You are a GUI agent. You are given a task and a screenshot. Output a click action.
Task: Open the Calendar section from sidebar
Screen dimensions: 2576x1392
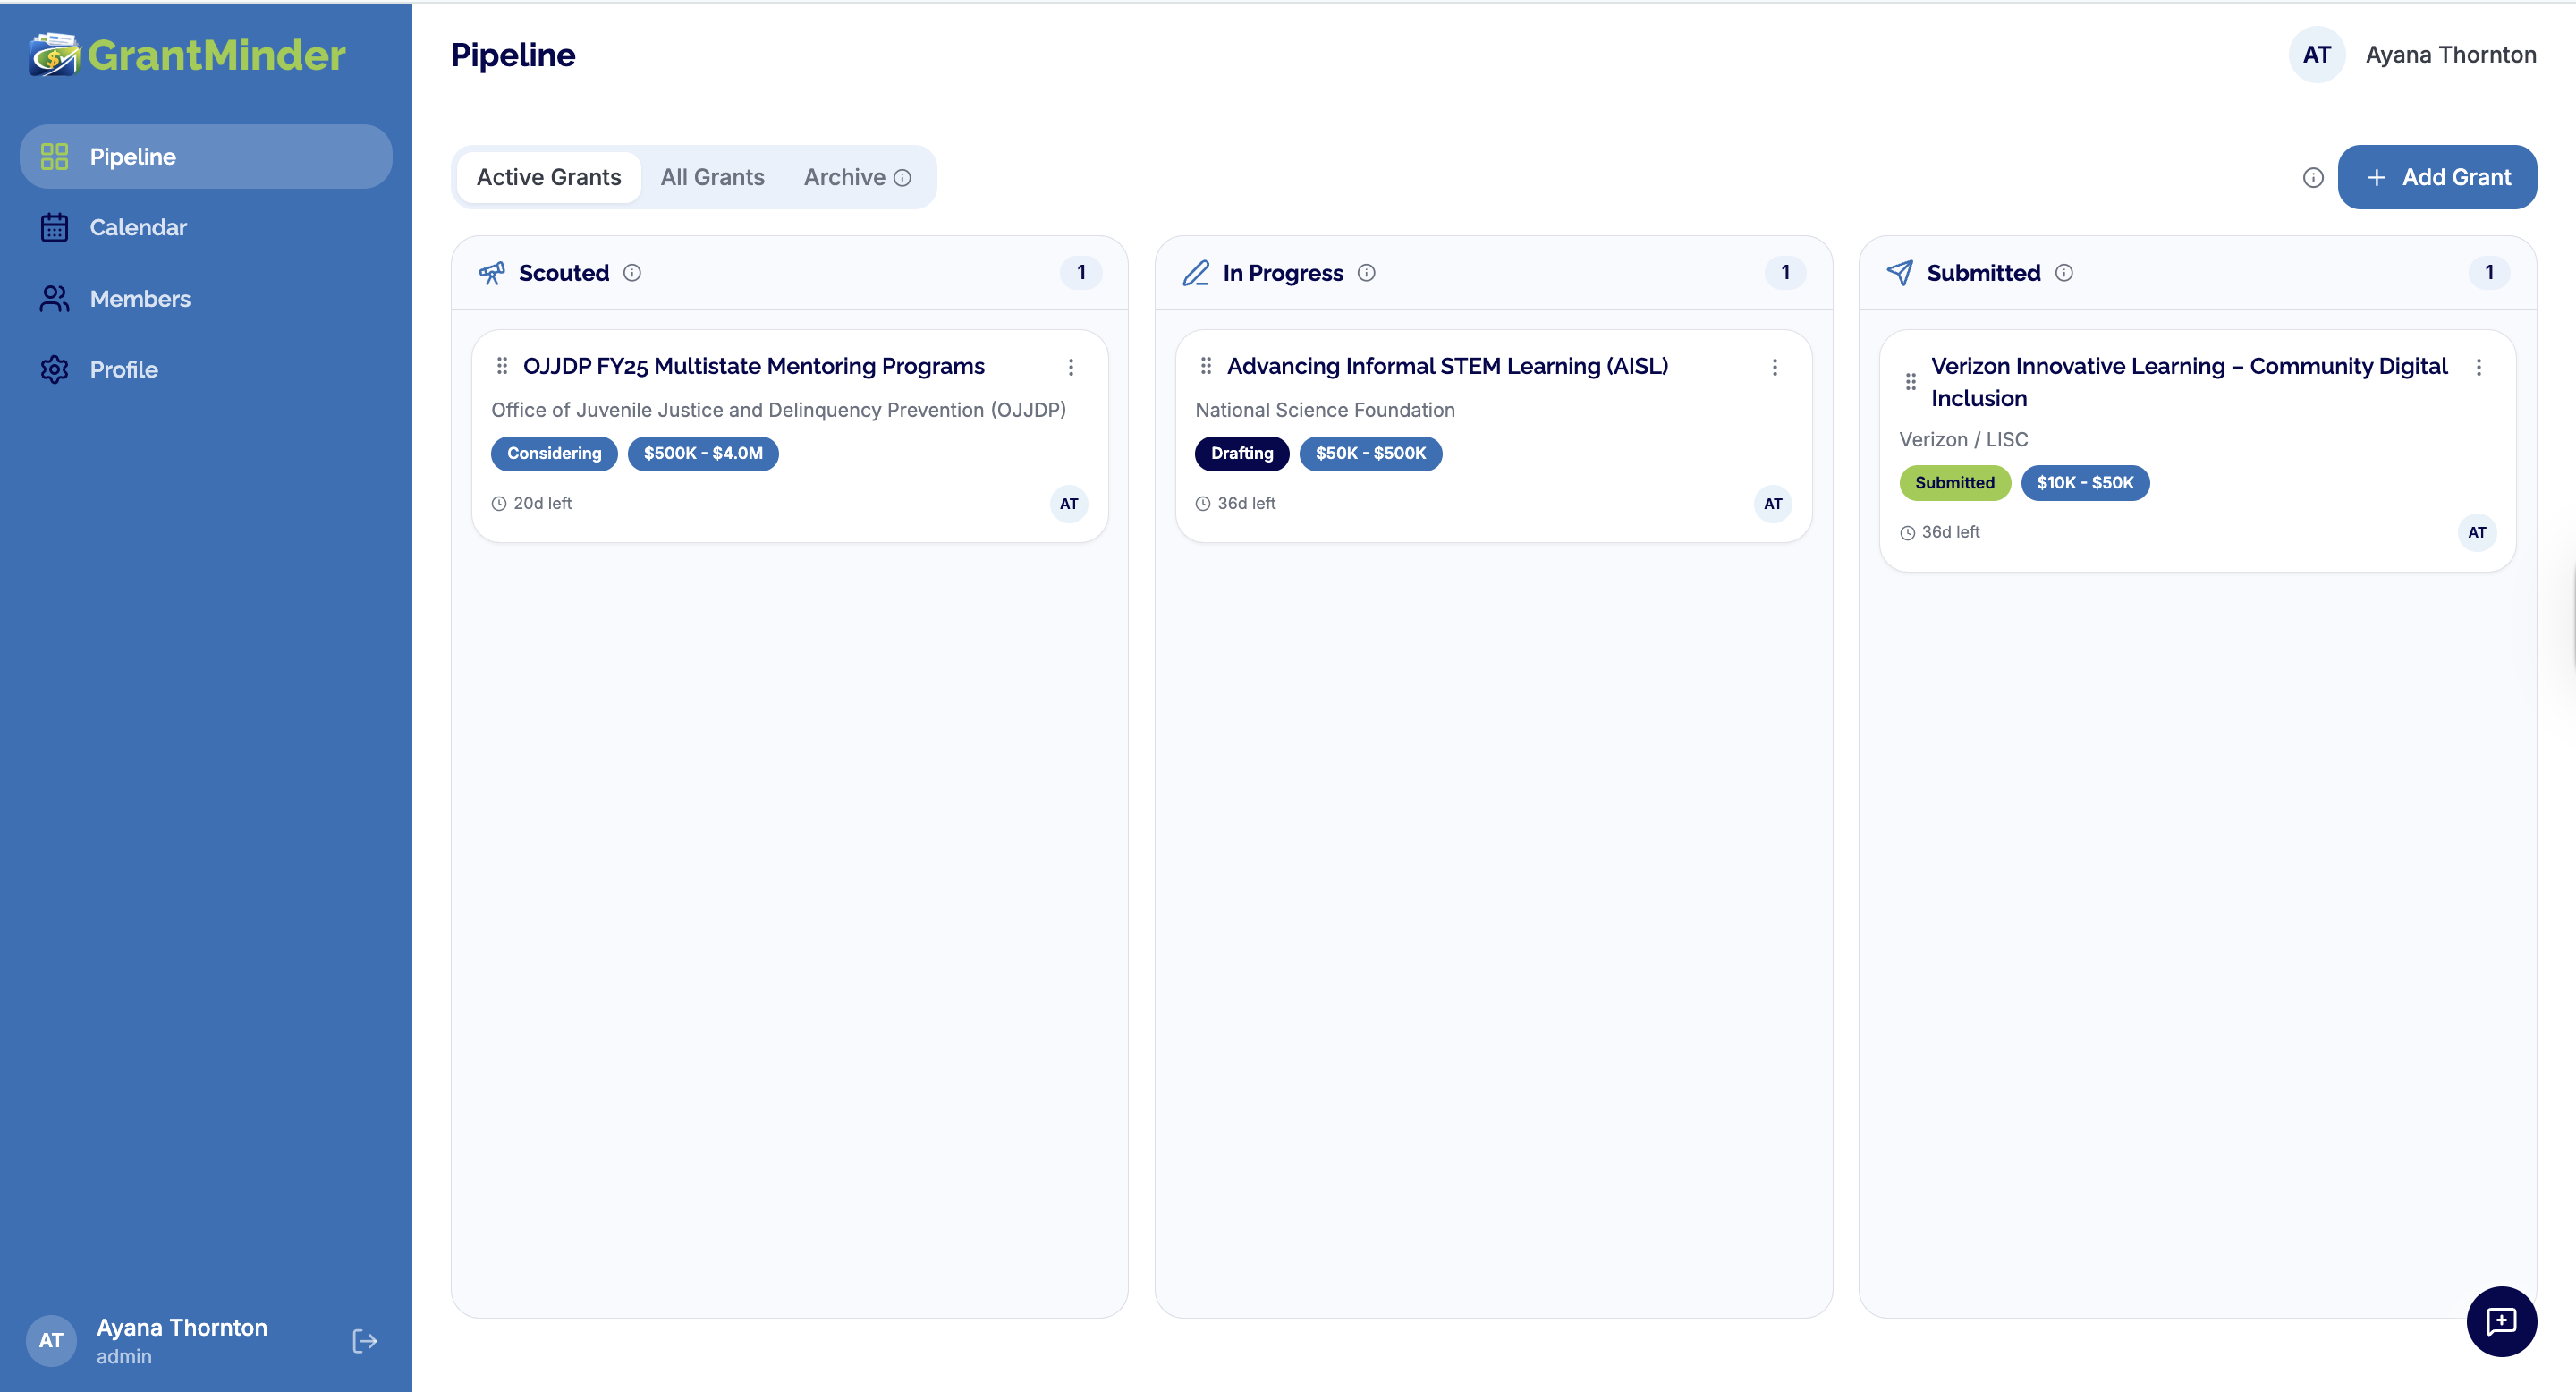click(x=54, y=227)
